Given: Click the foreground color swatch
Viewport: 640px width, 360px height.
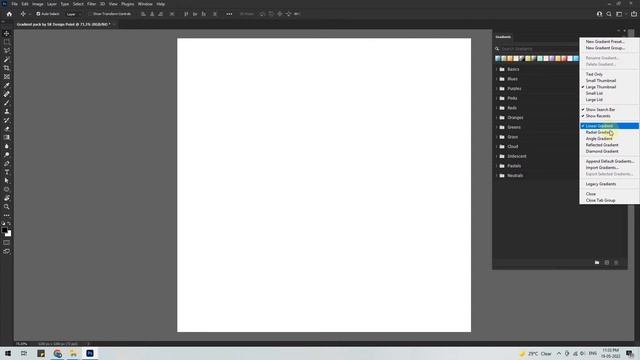Looking at the screenshot, I should pos(4,230).
